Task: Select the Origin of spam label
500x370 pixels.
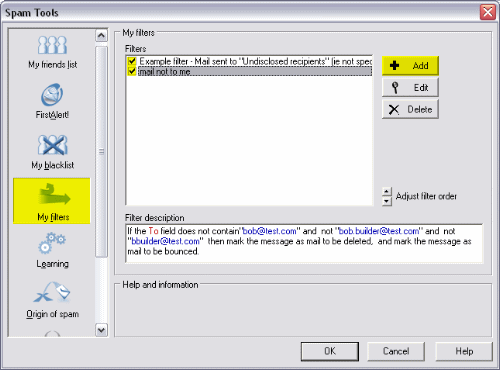Action: pos(53,314)
